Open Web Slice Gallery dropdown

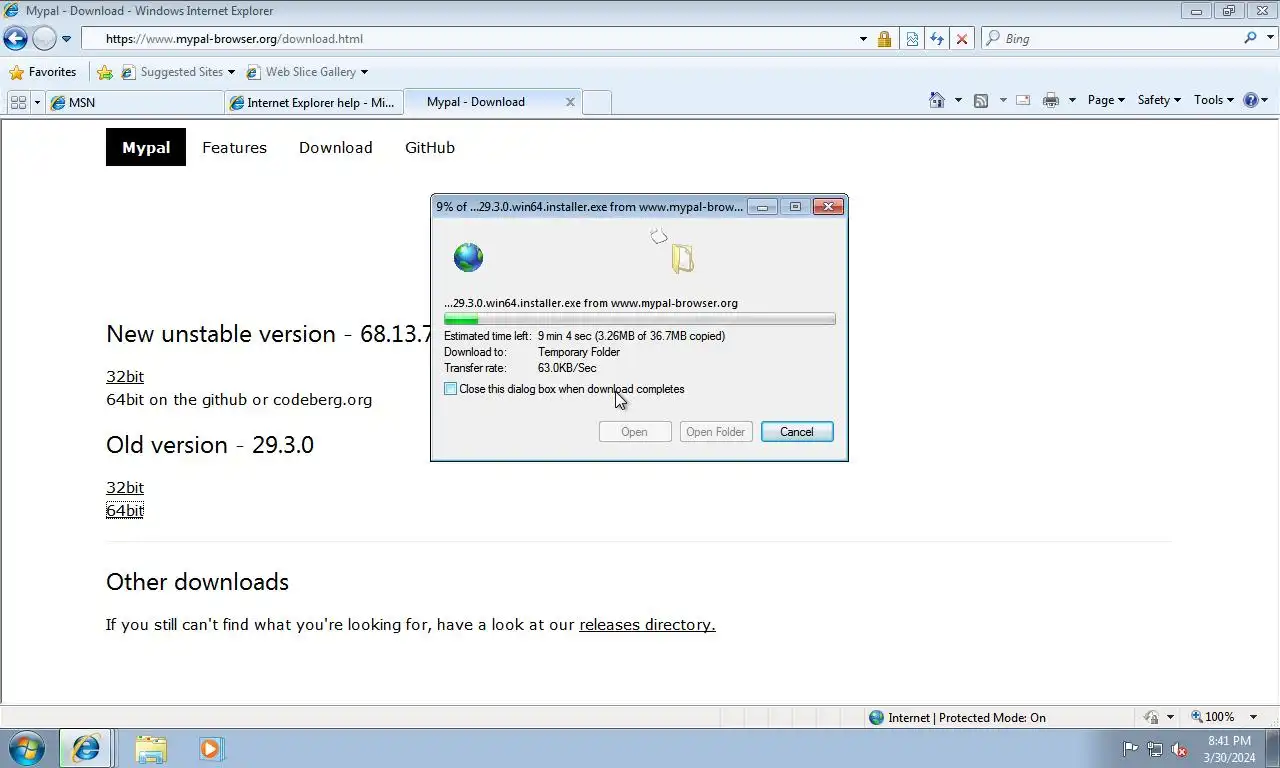306,72
